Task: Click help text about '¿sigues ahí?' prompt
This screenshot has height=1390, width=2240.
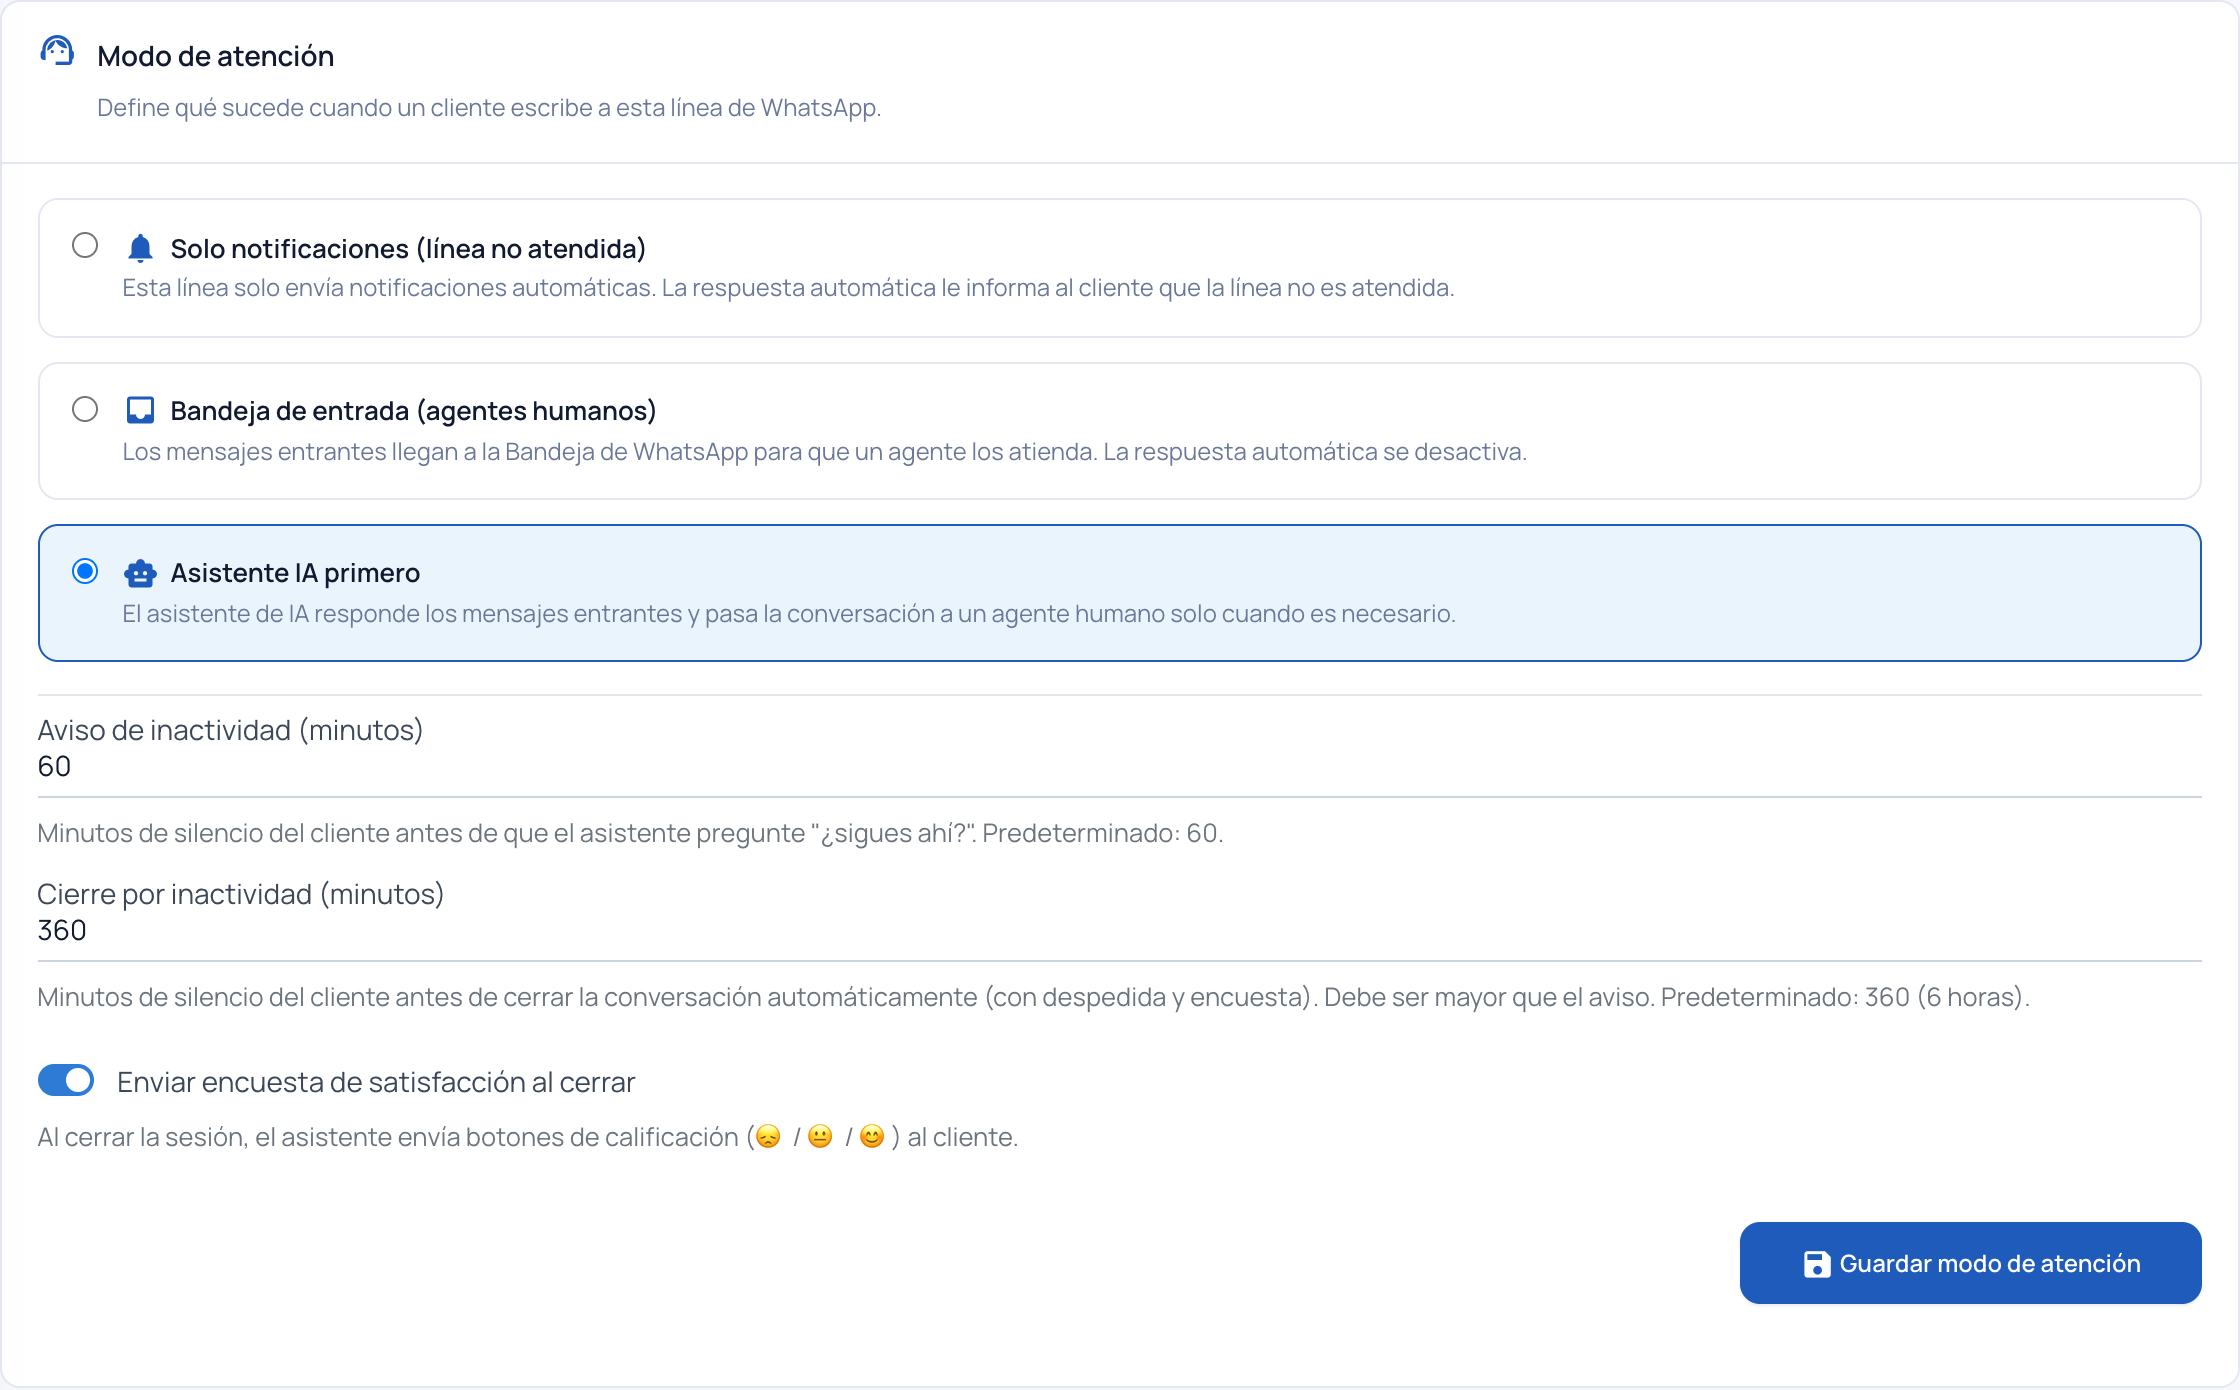Action: 630,833
